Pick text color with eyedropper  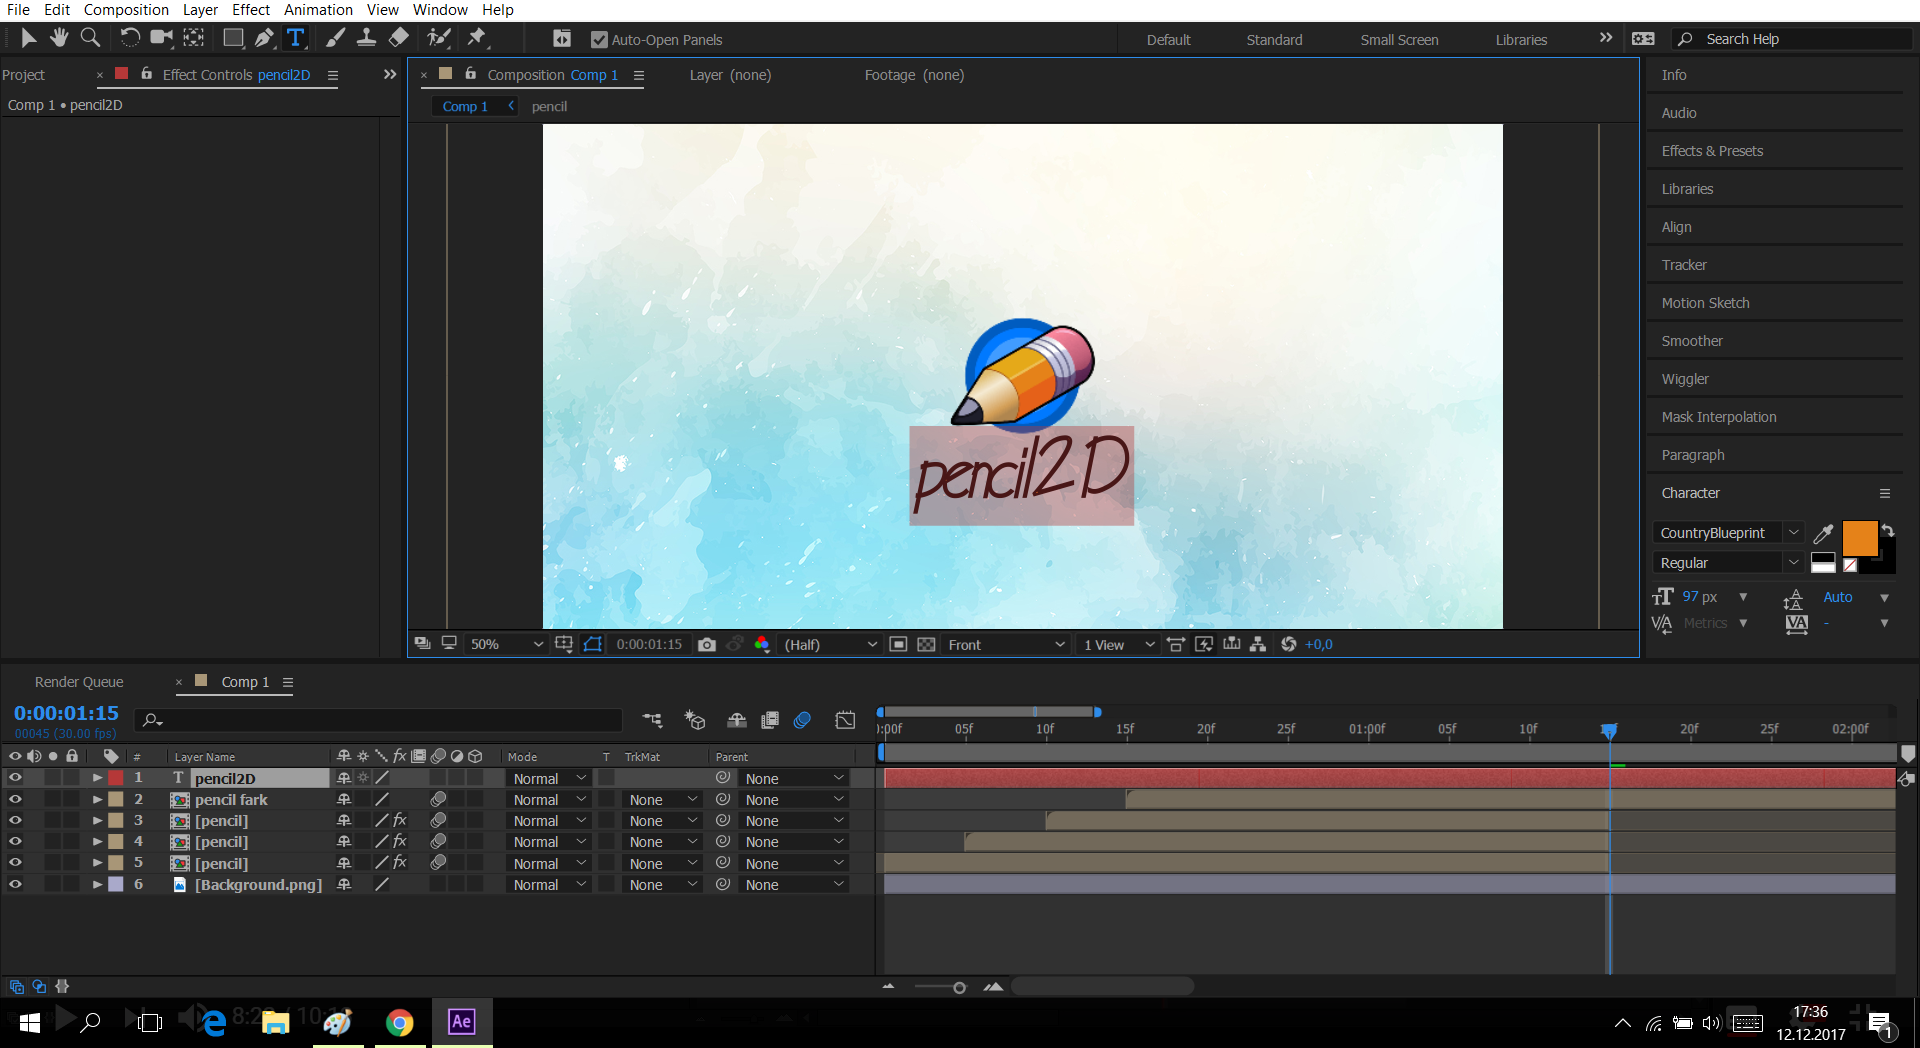pyautogui.click(x=1823, y=534)
